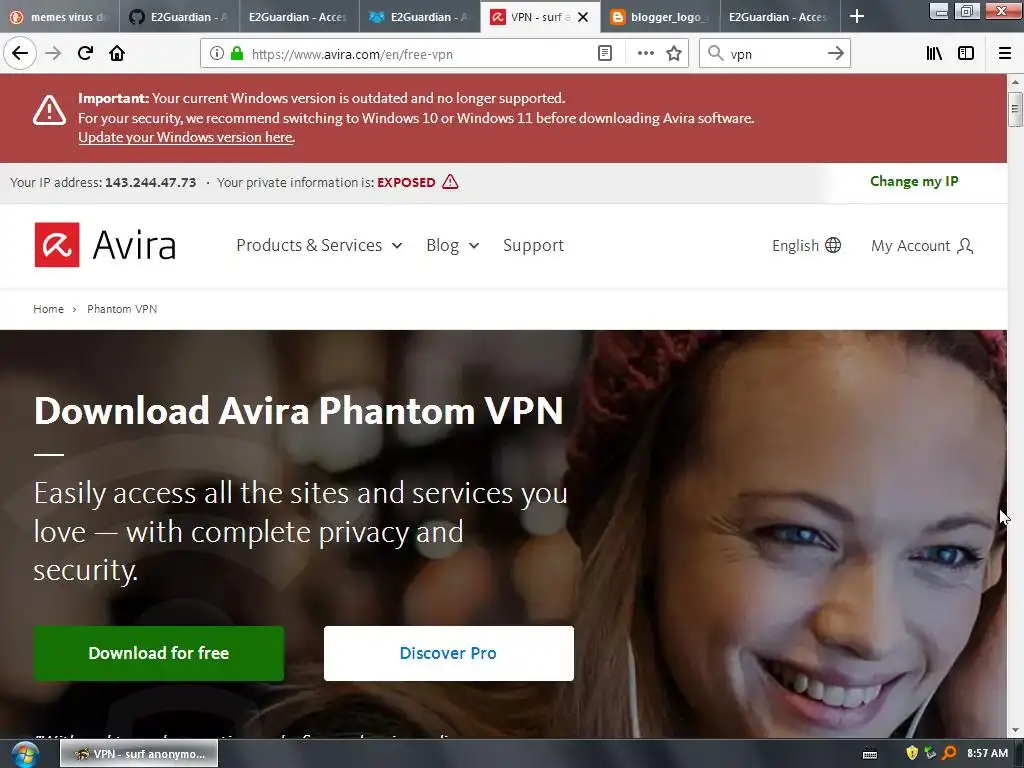This screenshot has width=1024, height=768.
Task: Click Change my IP link
Action: tap(914, 182)
